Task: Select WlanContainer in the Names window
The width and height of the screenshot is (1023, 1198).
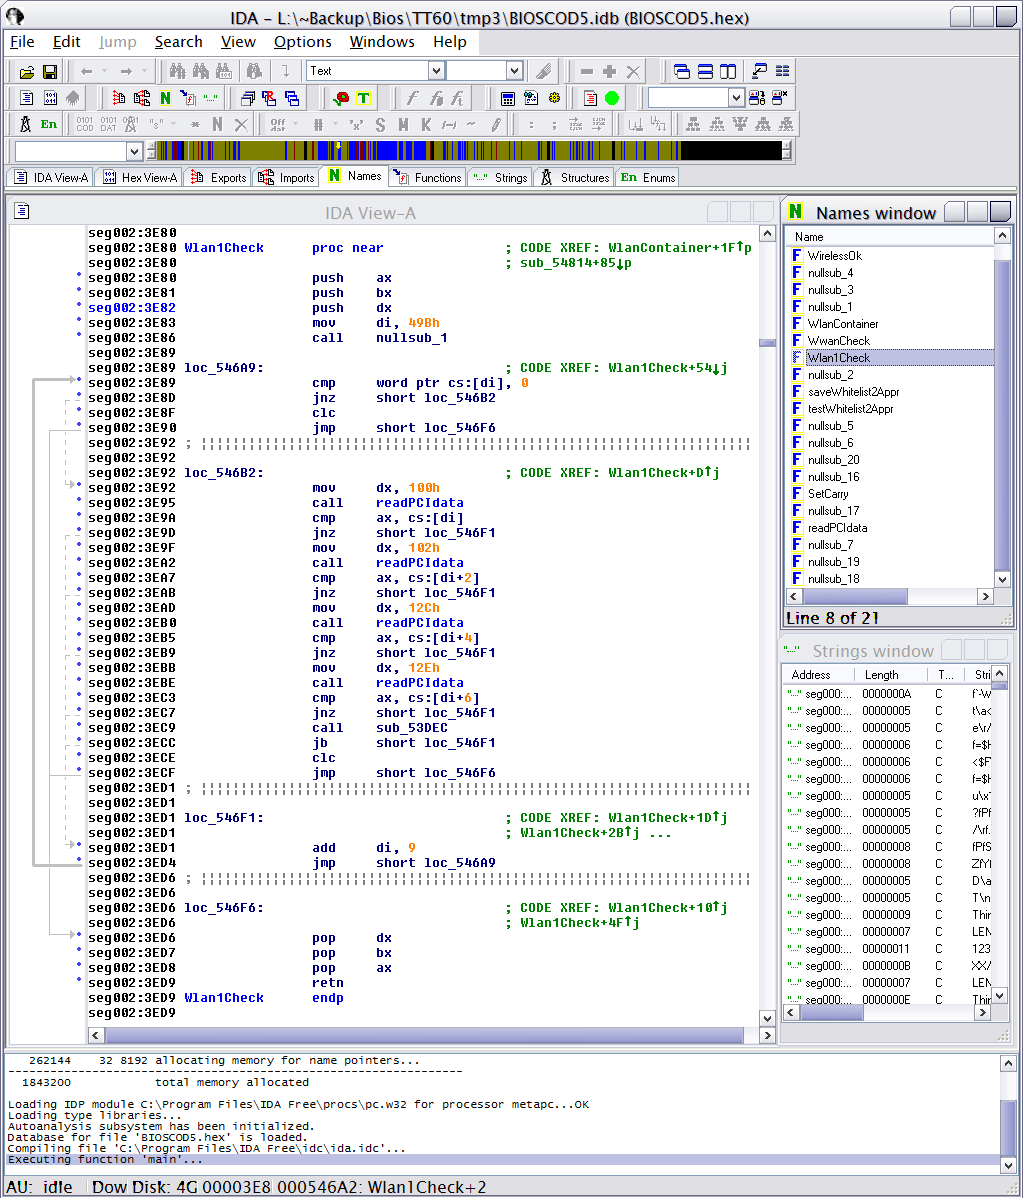Action: [843, 324]
